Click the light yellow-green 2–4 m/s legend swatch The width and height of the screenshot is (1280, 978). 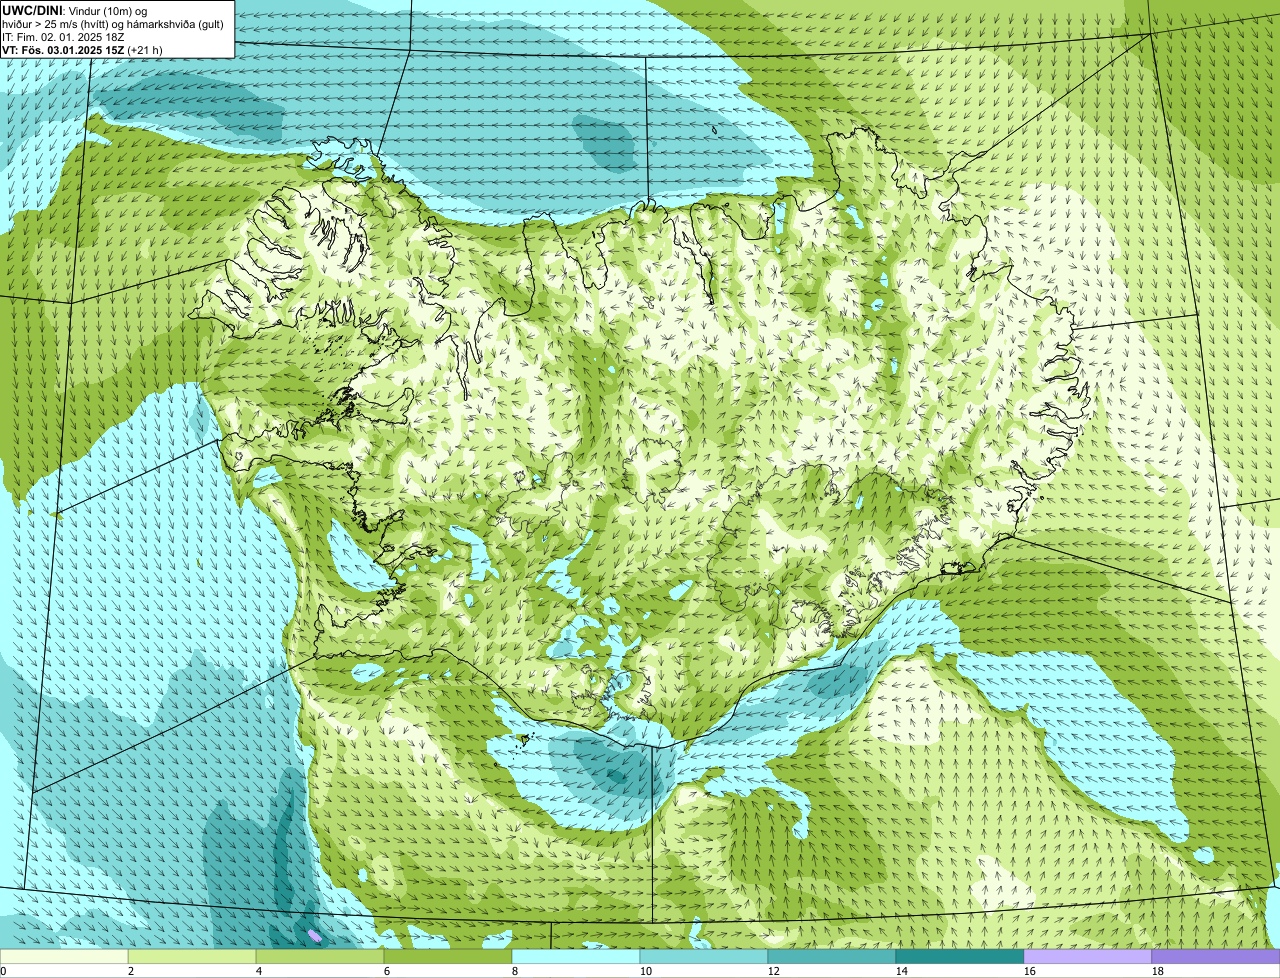(x=192, y=957)
